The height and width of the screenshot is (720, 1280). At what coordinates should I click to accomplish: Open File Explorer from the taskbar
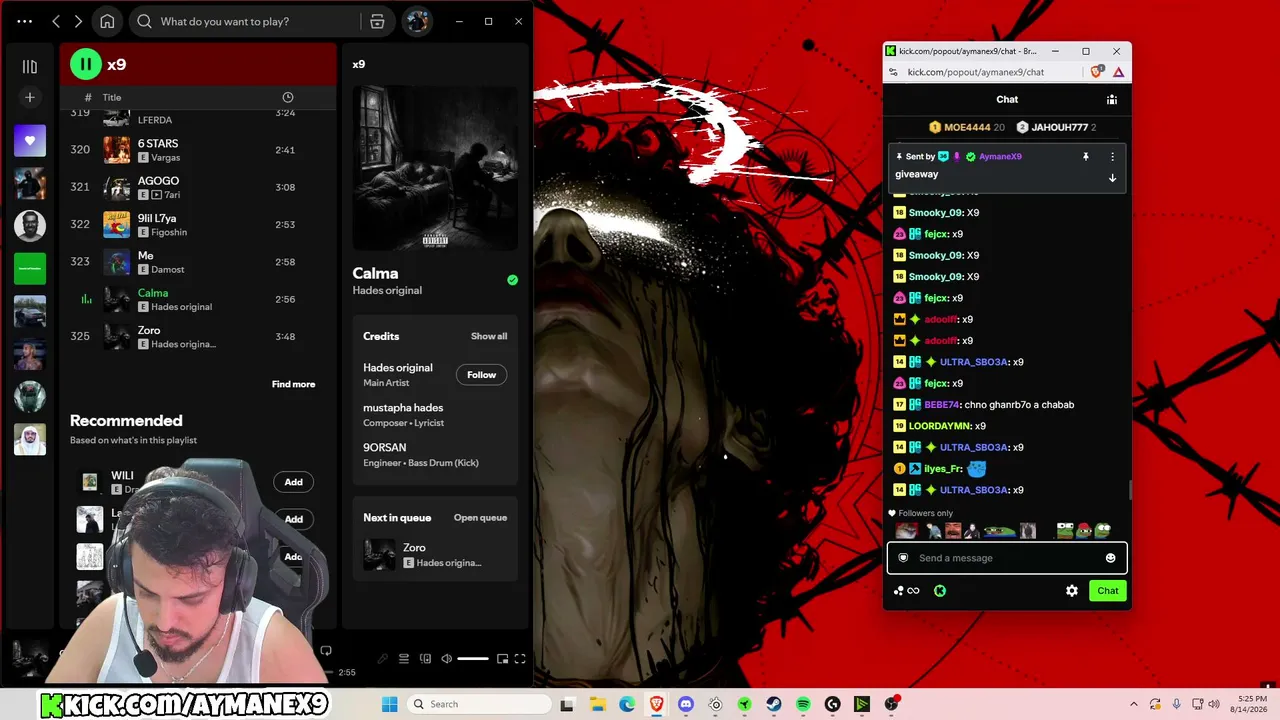pos(598,704)
